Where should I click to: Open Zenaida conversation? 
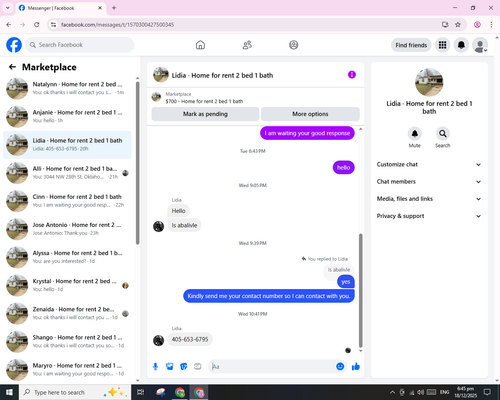(x=67, y=314)
